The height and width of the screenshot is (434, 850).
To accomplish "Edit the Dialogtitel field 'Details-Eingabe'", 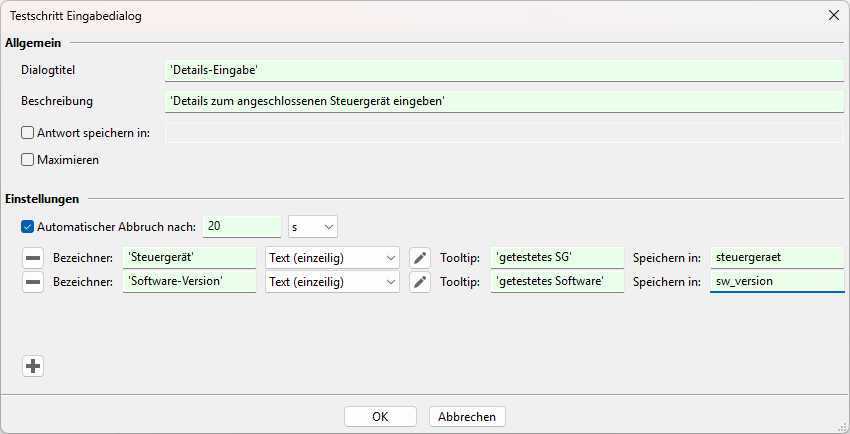I will pos(504,70).
